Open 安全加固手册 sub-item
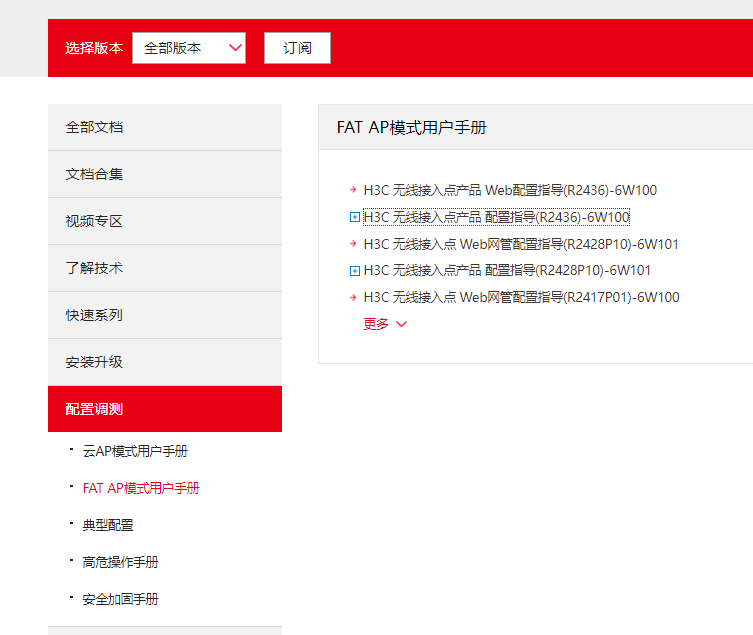The width and height of the screenshot is (753, 635). click(x=120, y=599)
